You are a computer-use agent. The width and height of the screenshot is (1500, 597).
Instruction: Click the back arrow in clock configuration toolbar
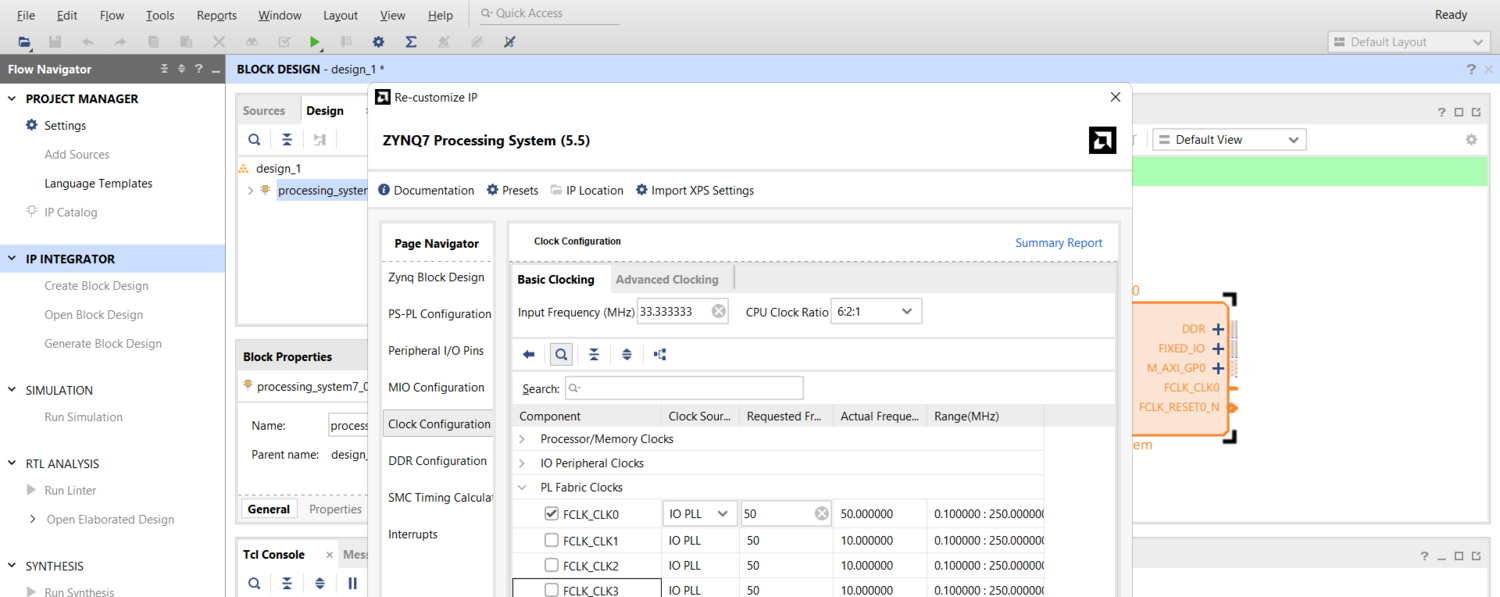coord(529,354)
